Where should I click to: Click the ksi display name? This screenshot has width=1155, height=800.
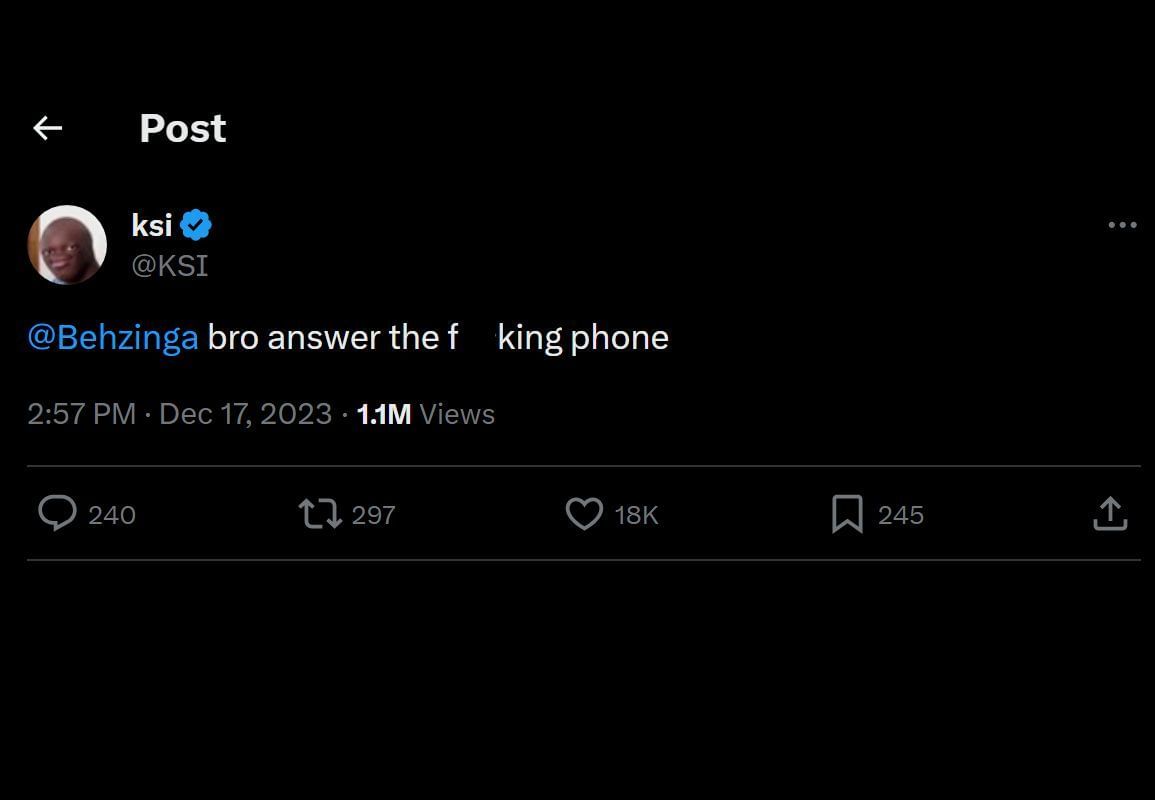pyautogui.click(x=152, y=226)
